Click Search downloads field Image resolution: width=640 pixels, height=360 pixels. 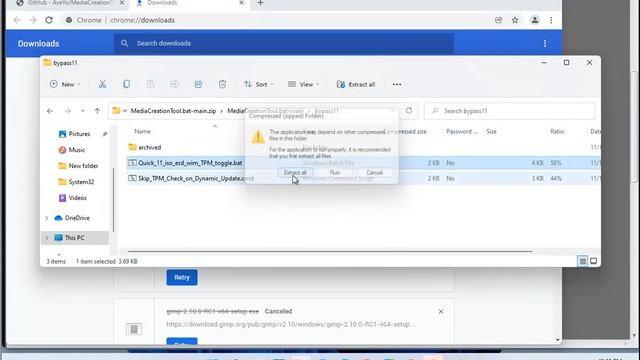[284, 43]
